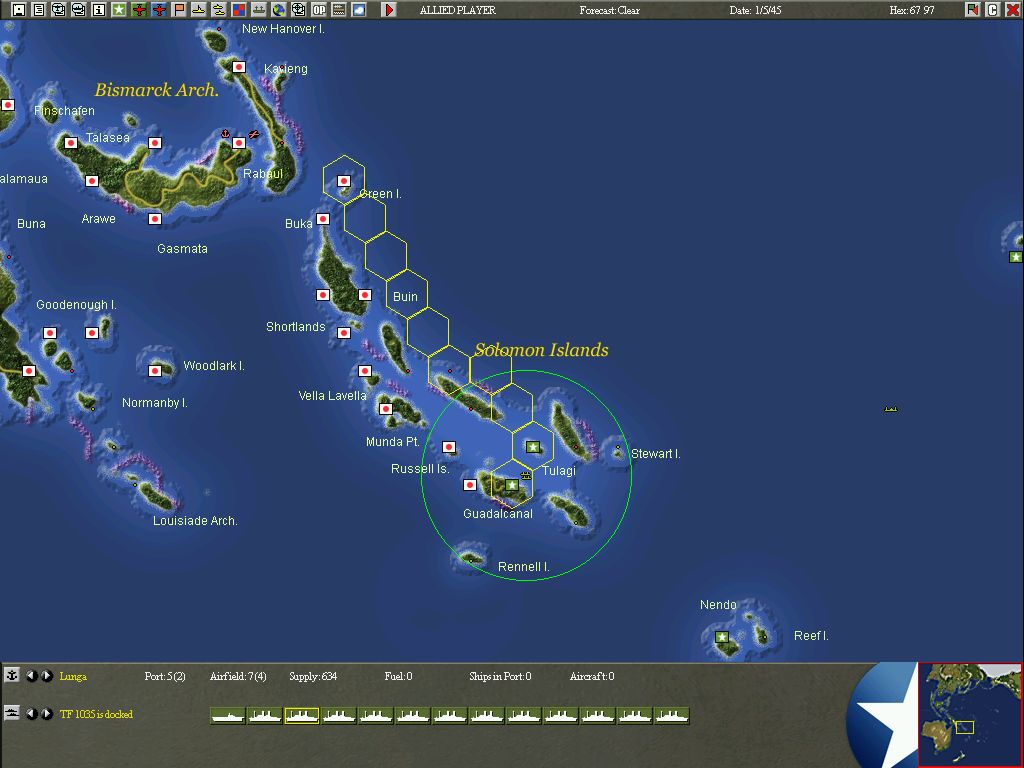
Task: Click the 'Lunga' base name
Action: pyautogui.click(x=73, y=677)
